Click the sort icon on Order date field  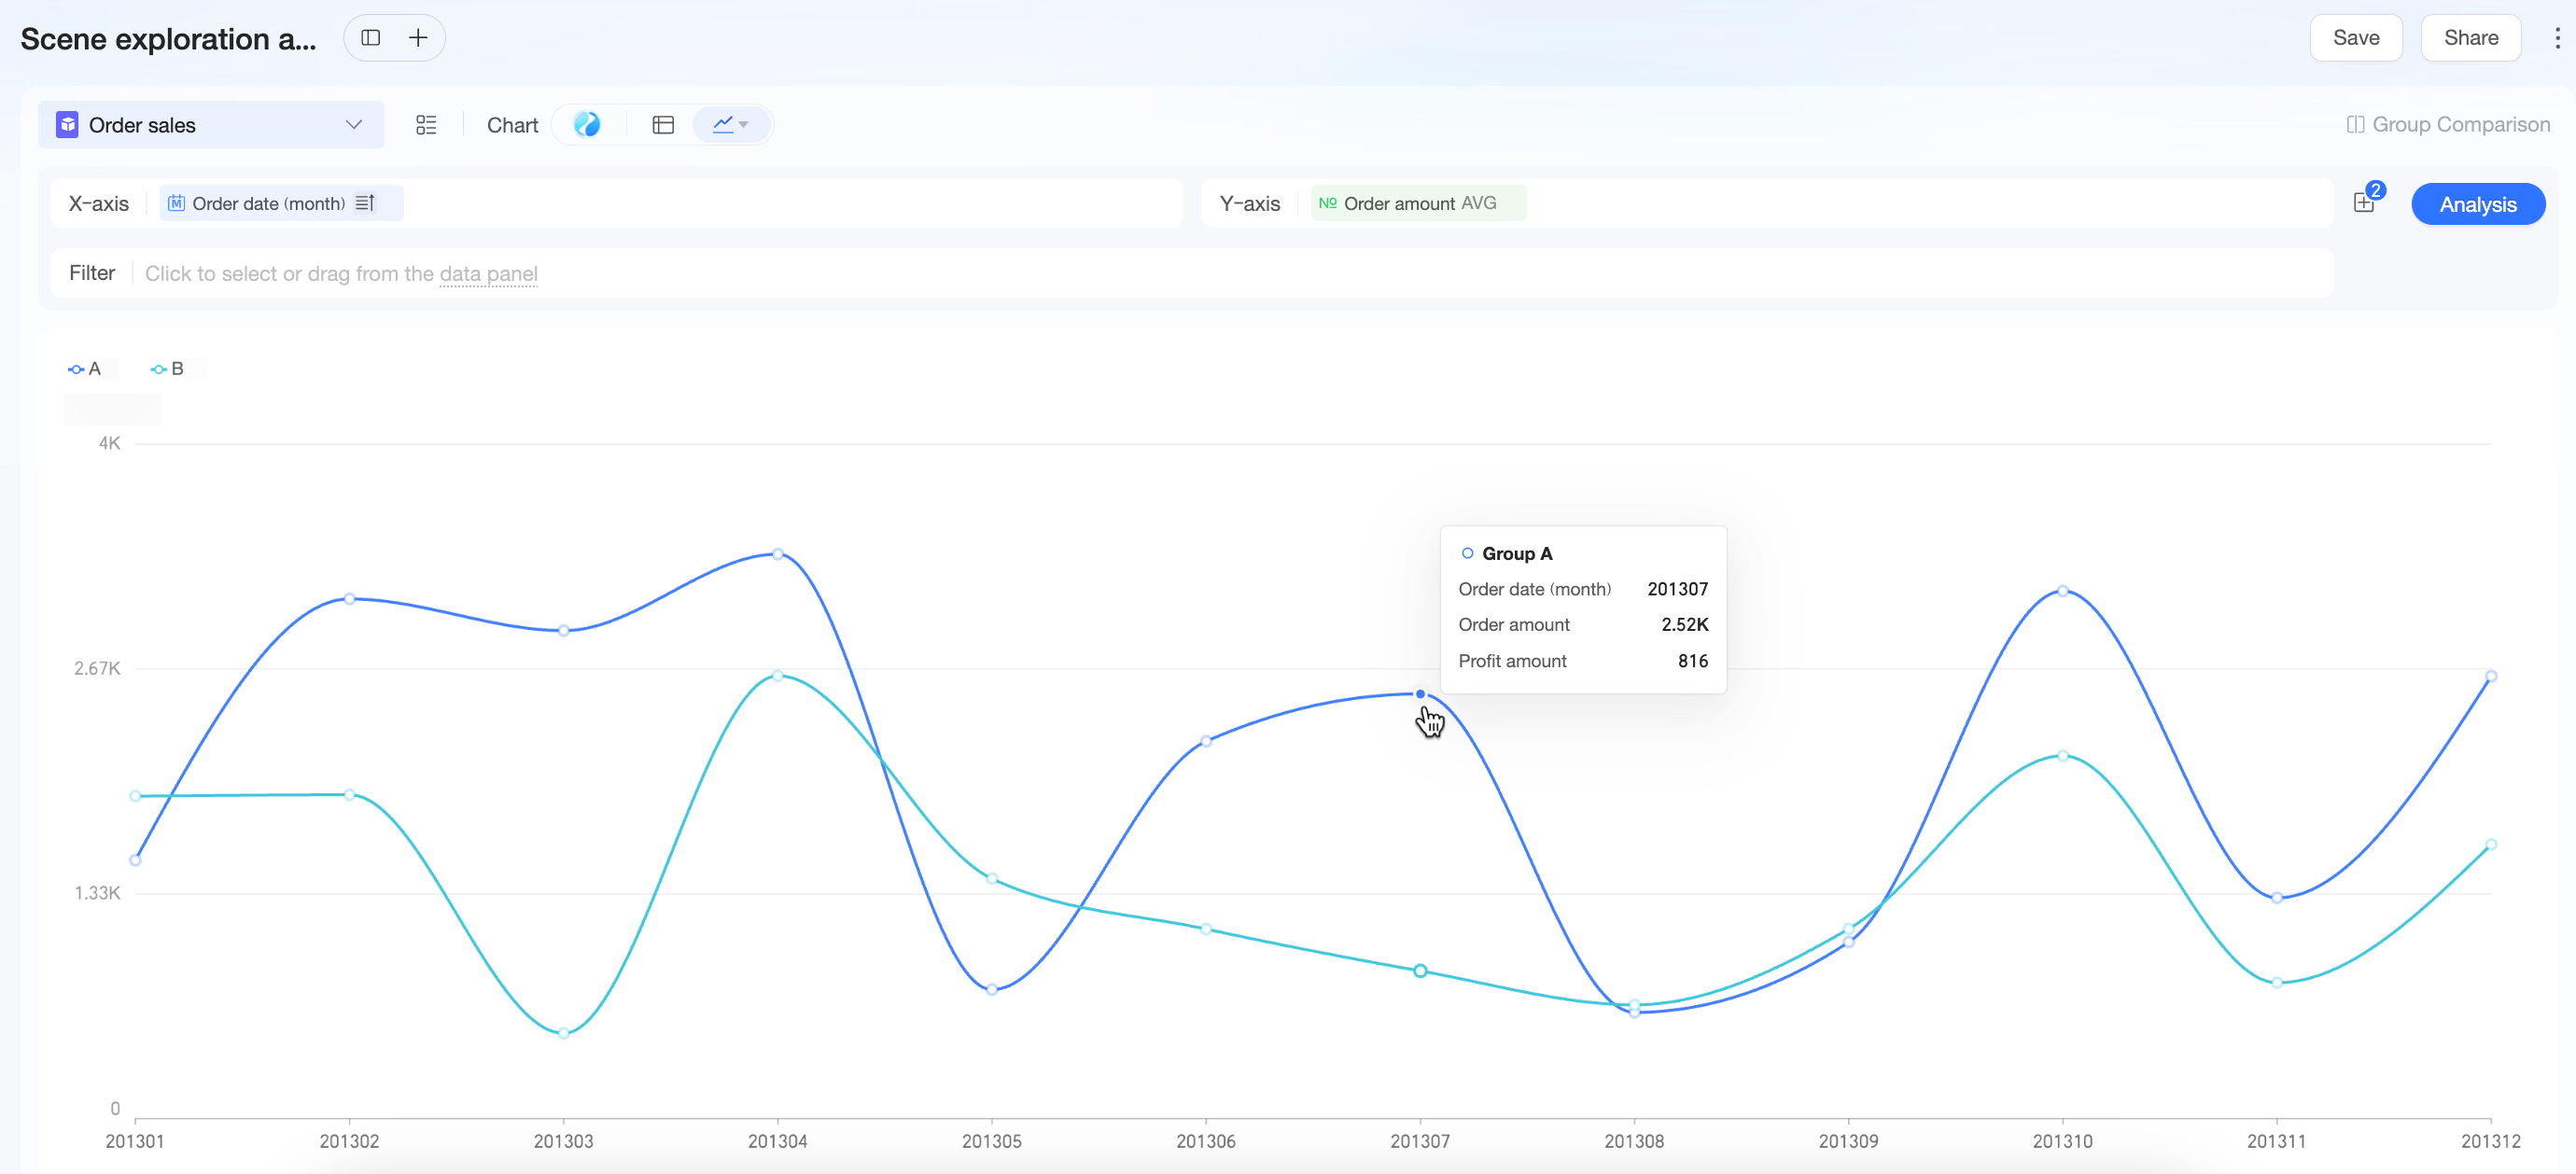(x=365, y=203)
